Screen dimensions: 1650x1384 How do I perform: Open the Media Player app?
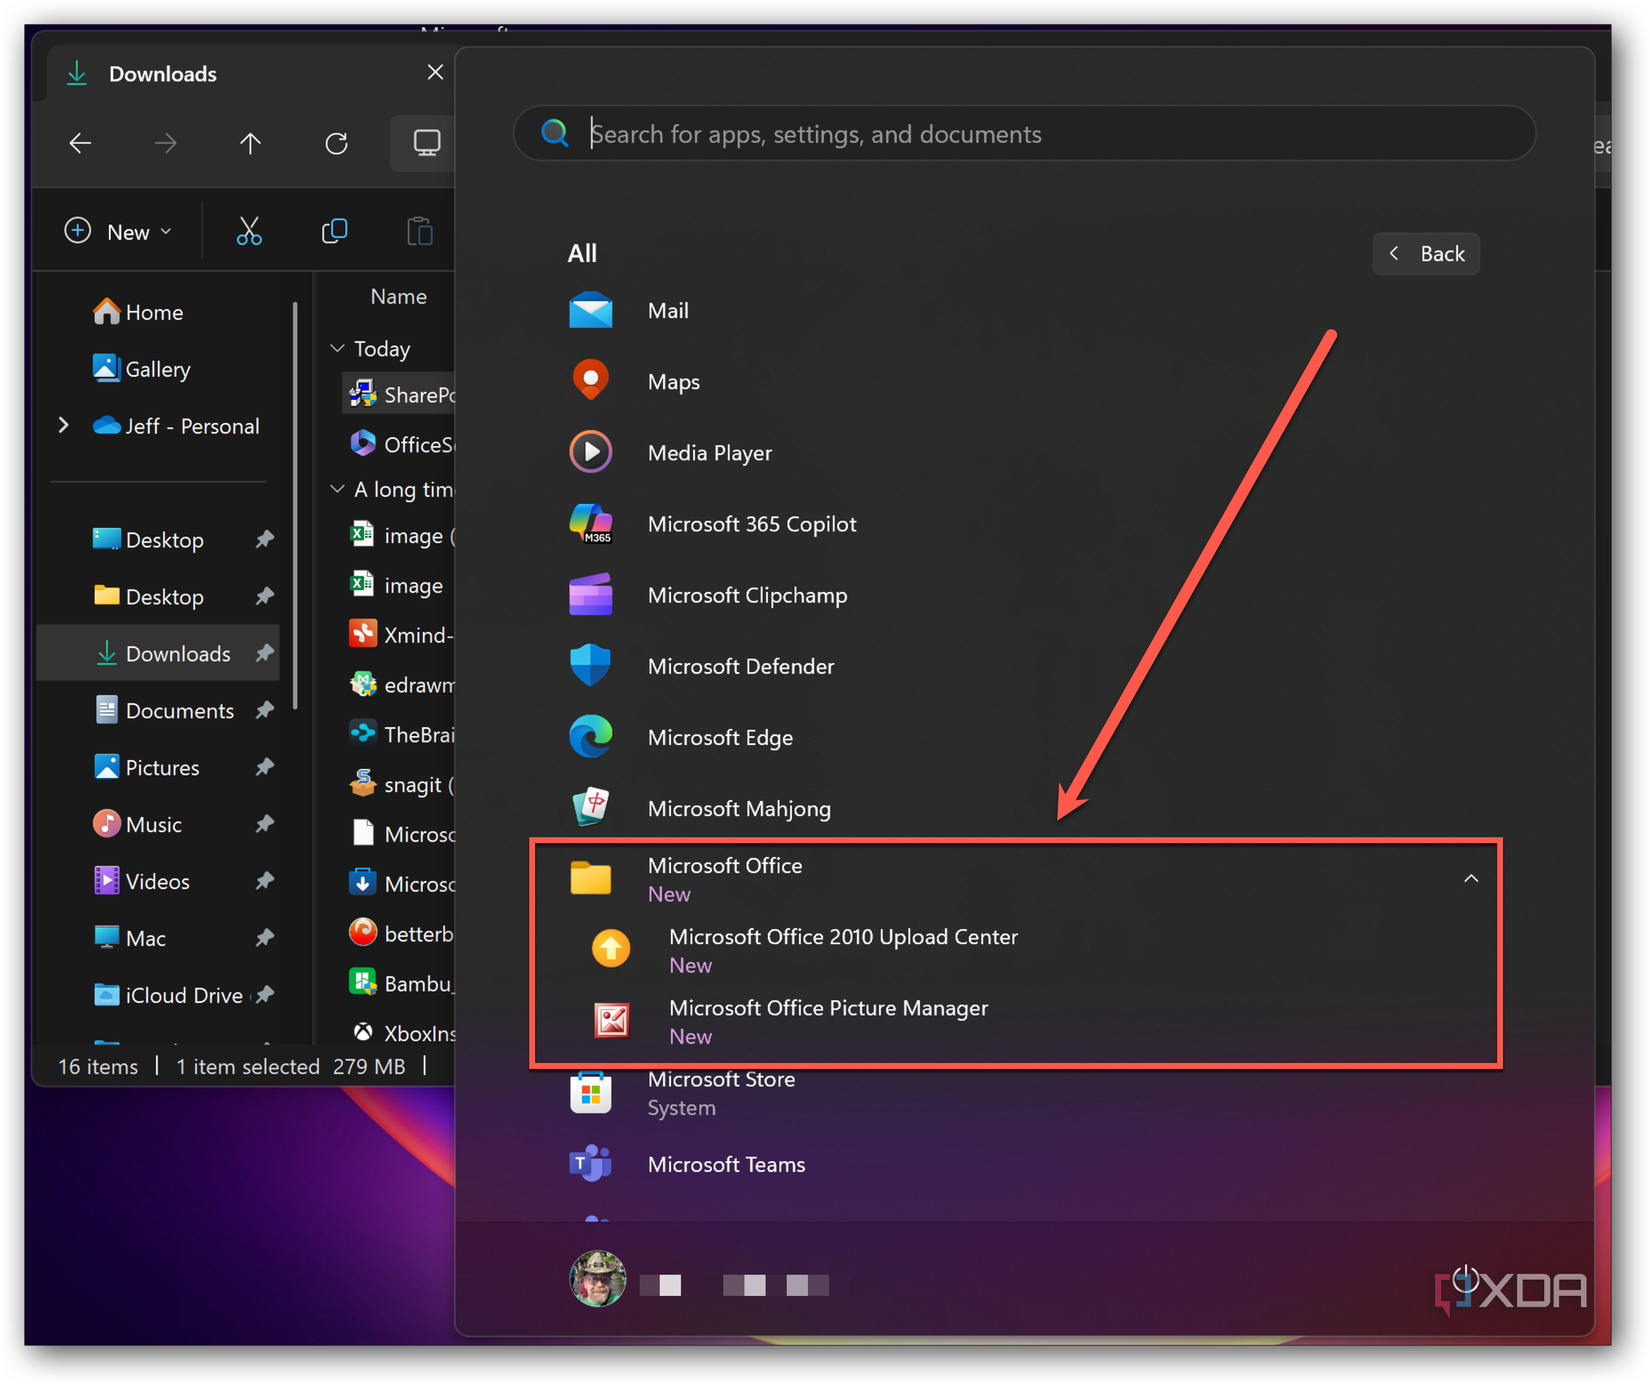click(710, 452)
